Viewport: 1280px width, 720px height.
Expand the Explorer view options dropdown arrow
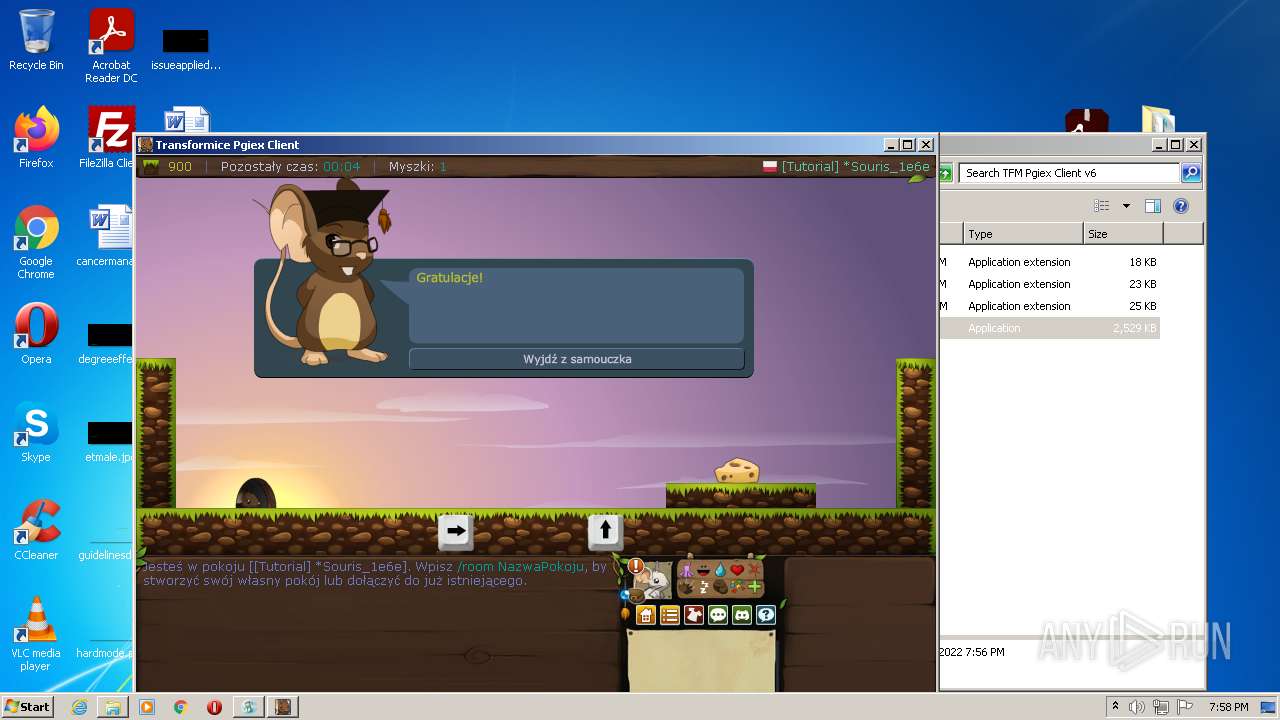(x=1126, y=206)
